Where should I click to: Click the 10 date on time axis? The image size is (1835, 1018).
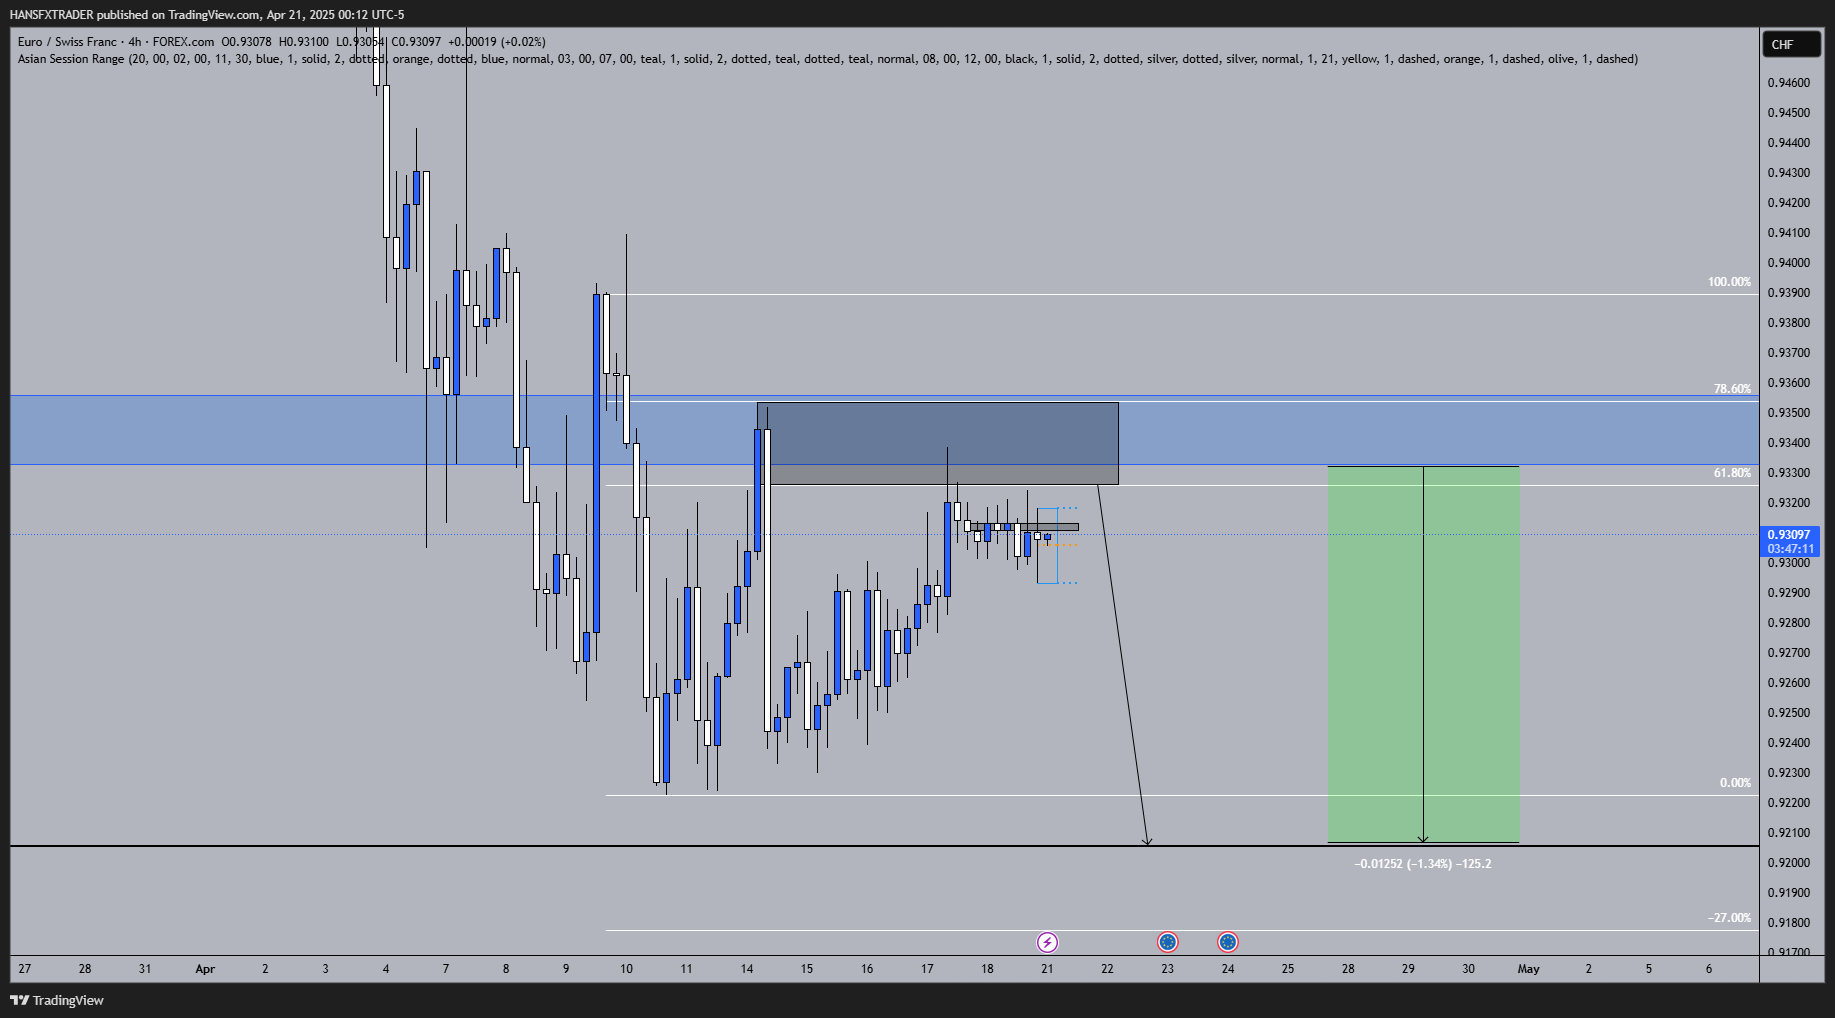(x=626, y=969)
